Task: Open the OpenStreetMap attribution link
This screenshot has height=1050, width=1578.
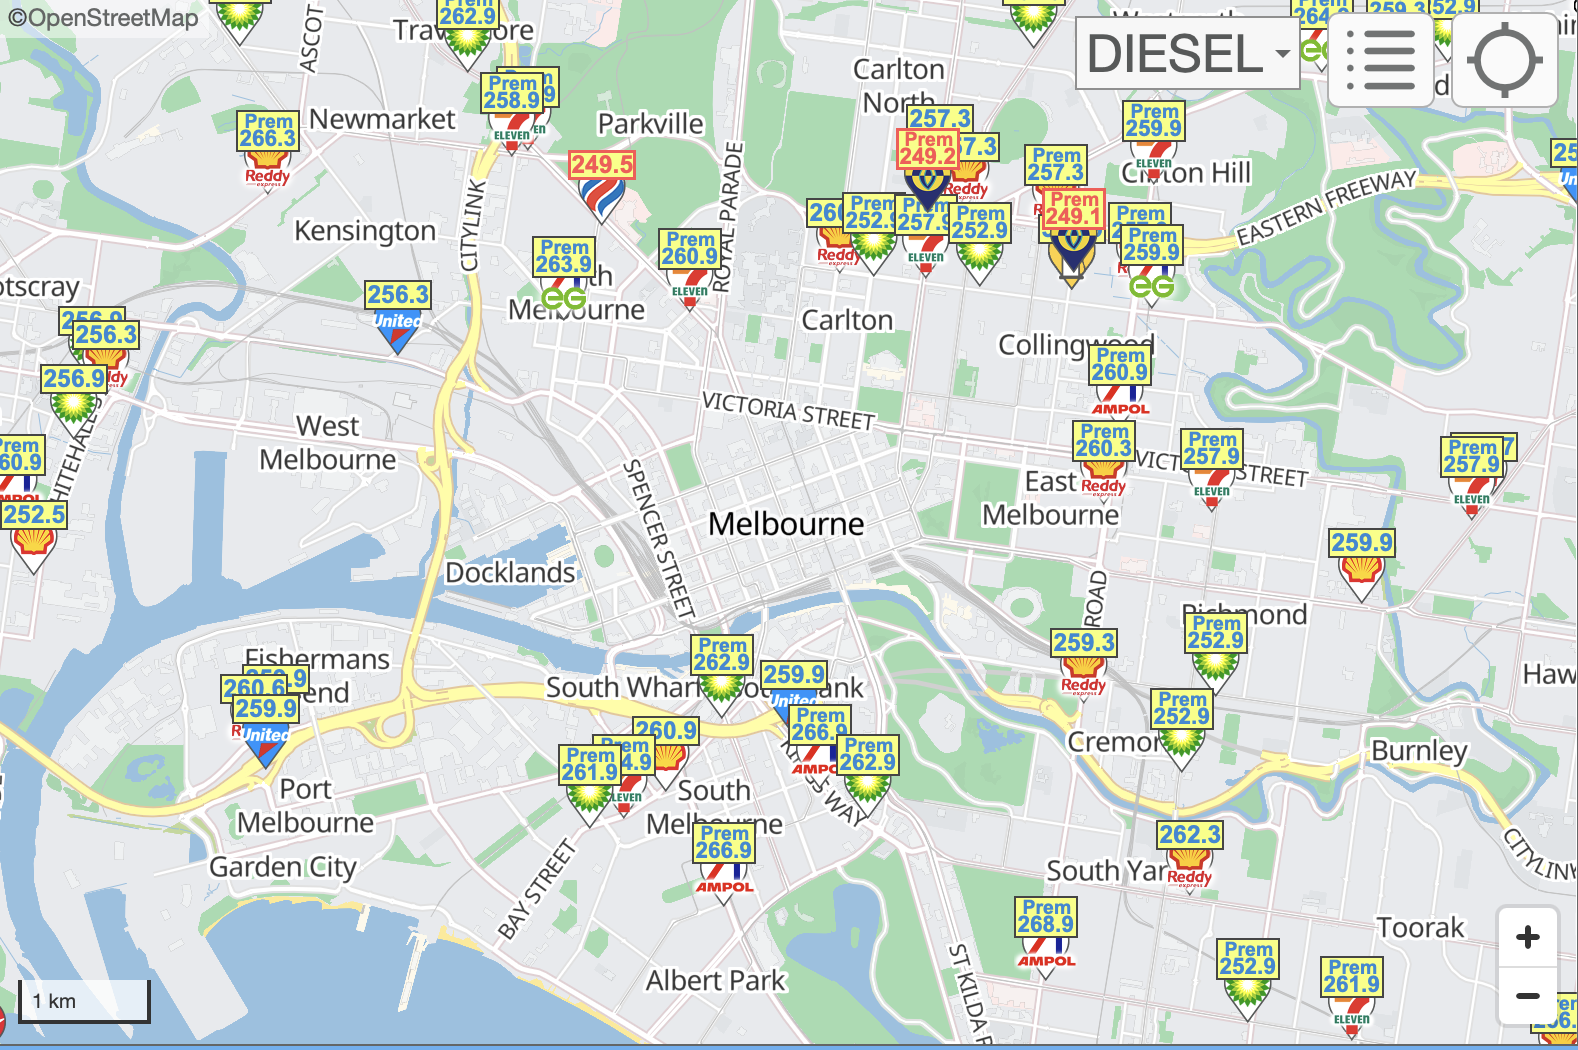Action: (x=103, y=18)
